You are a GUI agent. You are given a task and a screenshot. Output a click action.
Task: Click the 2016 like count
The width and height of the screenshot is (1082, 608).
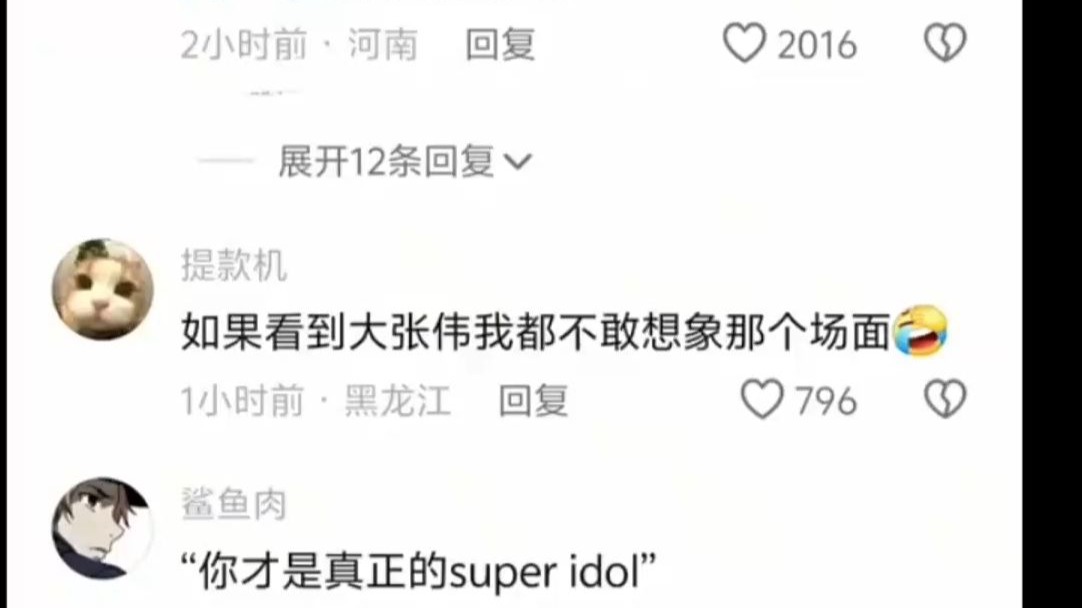[818, 46]
